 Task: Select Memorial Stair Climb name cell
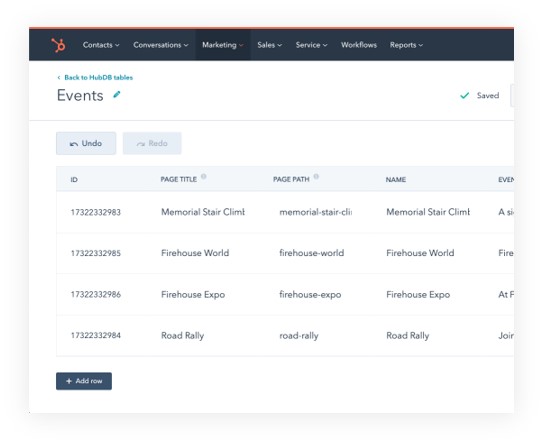[x=428, y=212]
